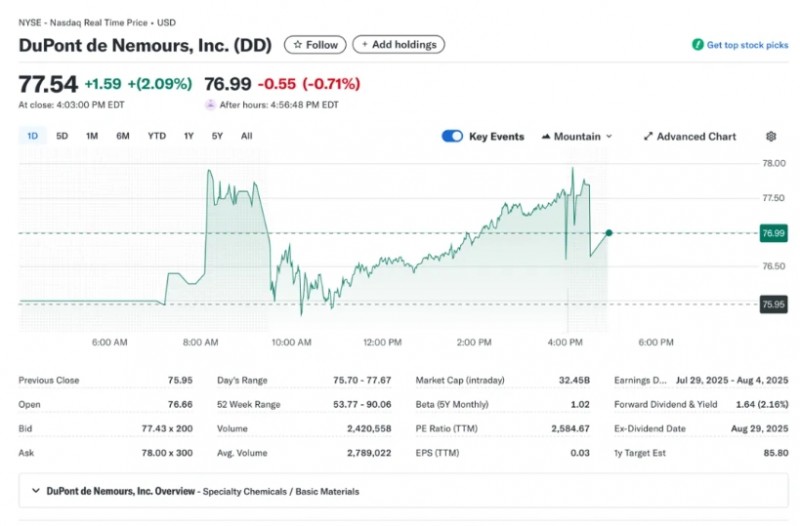This screenshot has height=526, width=800.
Task: Click the plus icon in Add holdings
Action: click(x=364, y=45)
